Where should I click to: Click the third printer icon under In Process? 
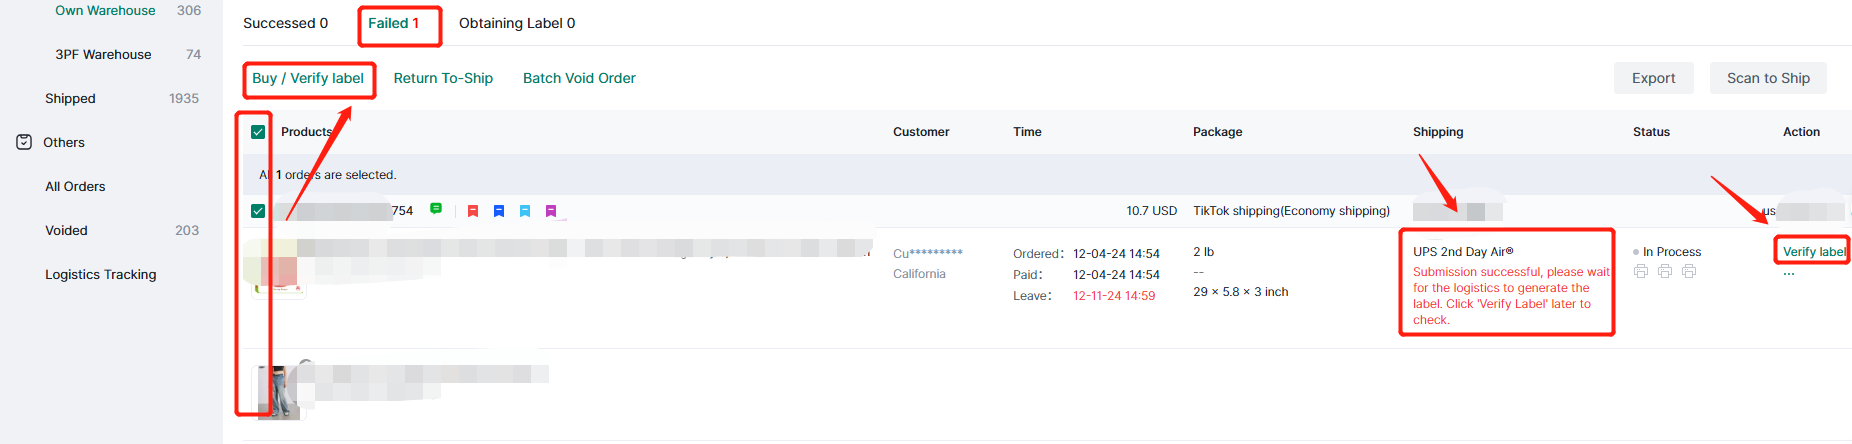[x=1689, y=271]
